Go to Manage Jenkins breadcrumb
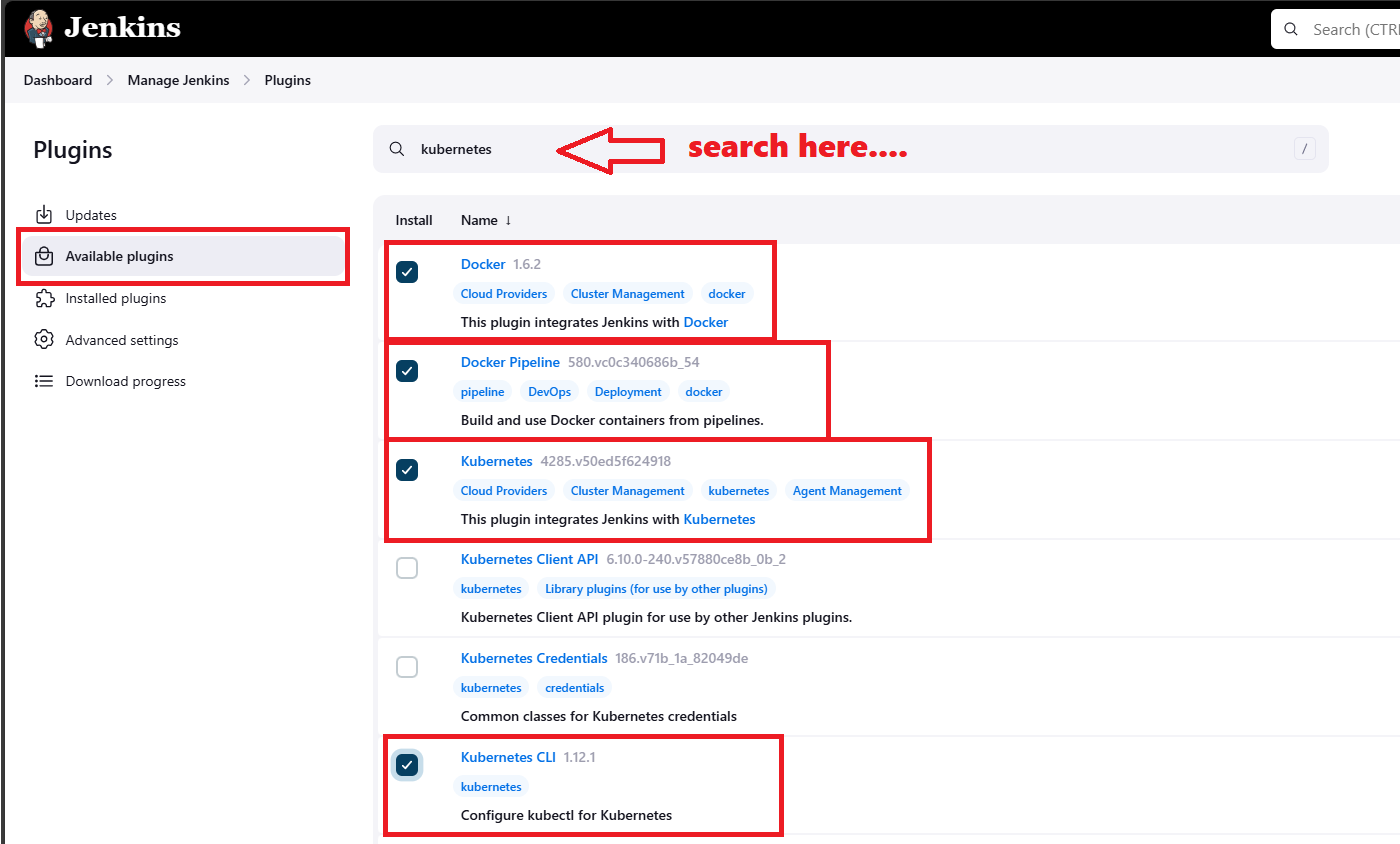 point(178,80)
